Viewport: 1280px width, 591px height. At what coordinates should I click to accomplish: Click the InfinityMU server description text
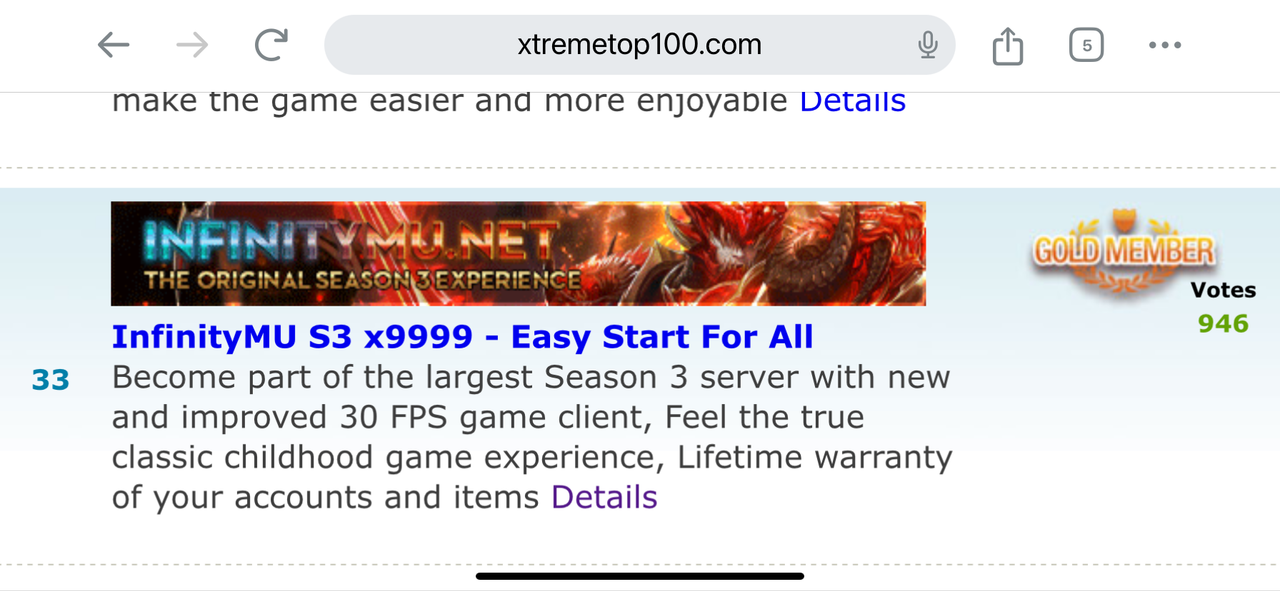coord(532,437)
